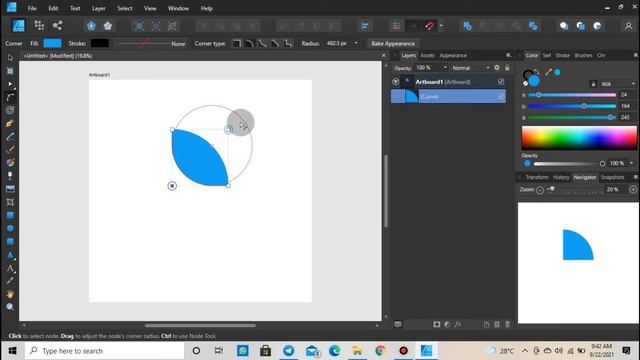
Task: Select the Triangle shape tool
Action: (10, 255)
